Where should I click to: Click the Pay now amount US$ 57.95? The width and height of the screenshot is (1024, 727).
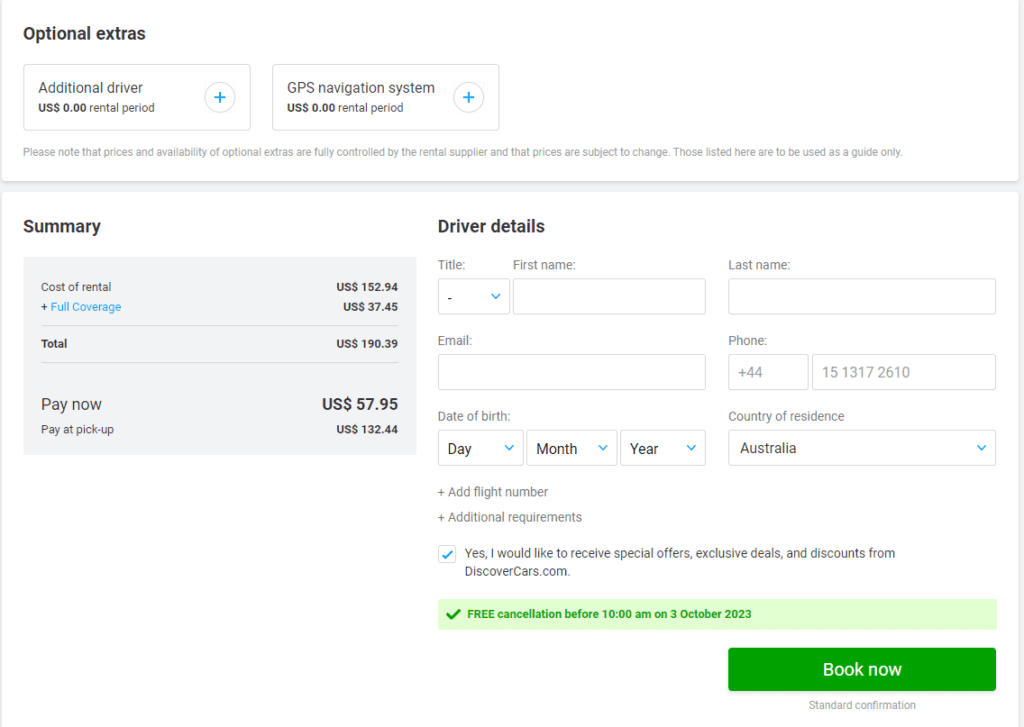coord(360,404)
